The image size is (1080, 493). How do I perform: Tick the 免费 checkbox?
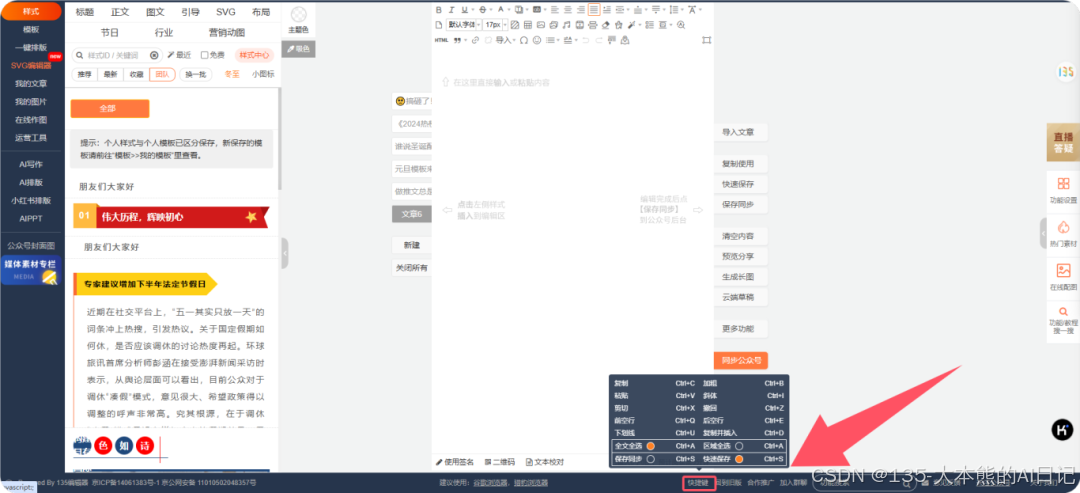coord(205,55)
